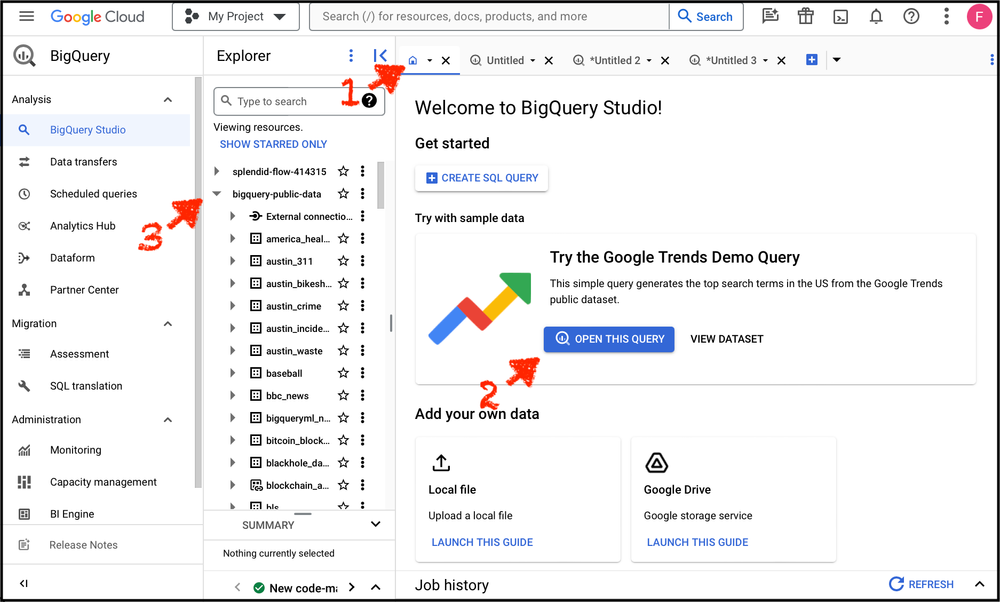This screenshot has width=1000, height=602.
Task: Expand the austin_311 dataset
Action: 232,260
